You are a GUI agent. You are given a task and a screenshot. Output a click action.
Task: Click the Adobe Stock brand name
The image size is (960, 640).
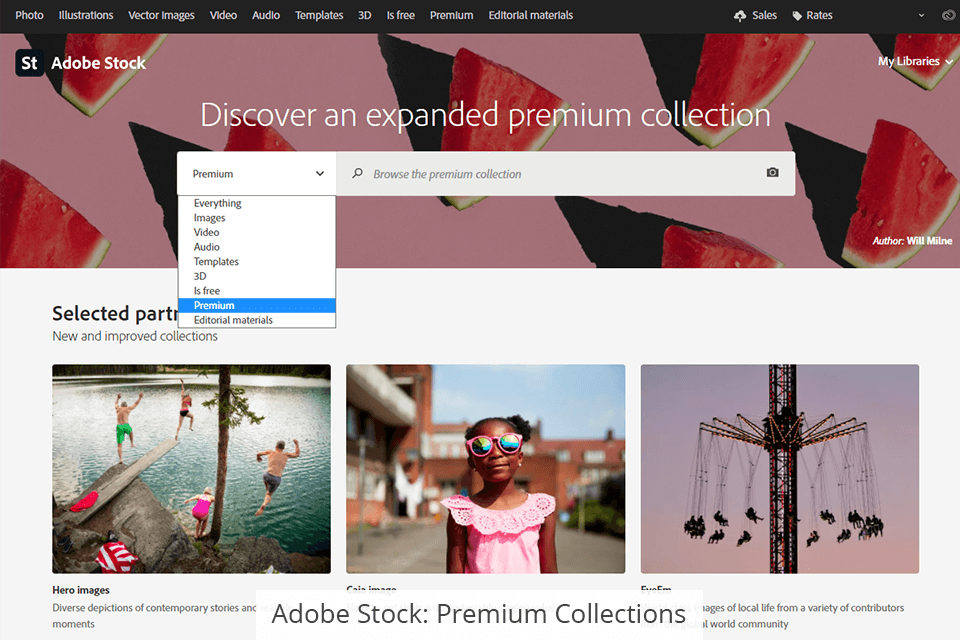[x=98, y=63]
